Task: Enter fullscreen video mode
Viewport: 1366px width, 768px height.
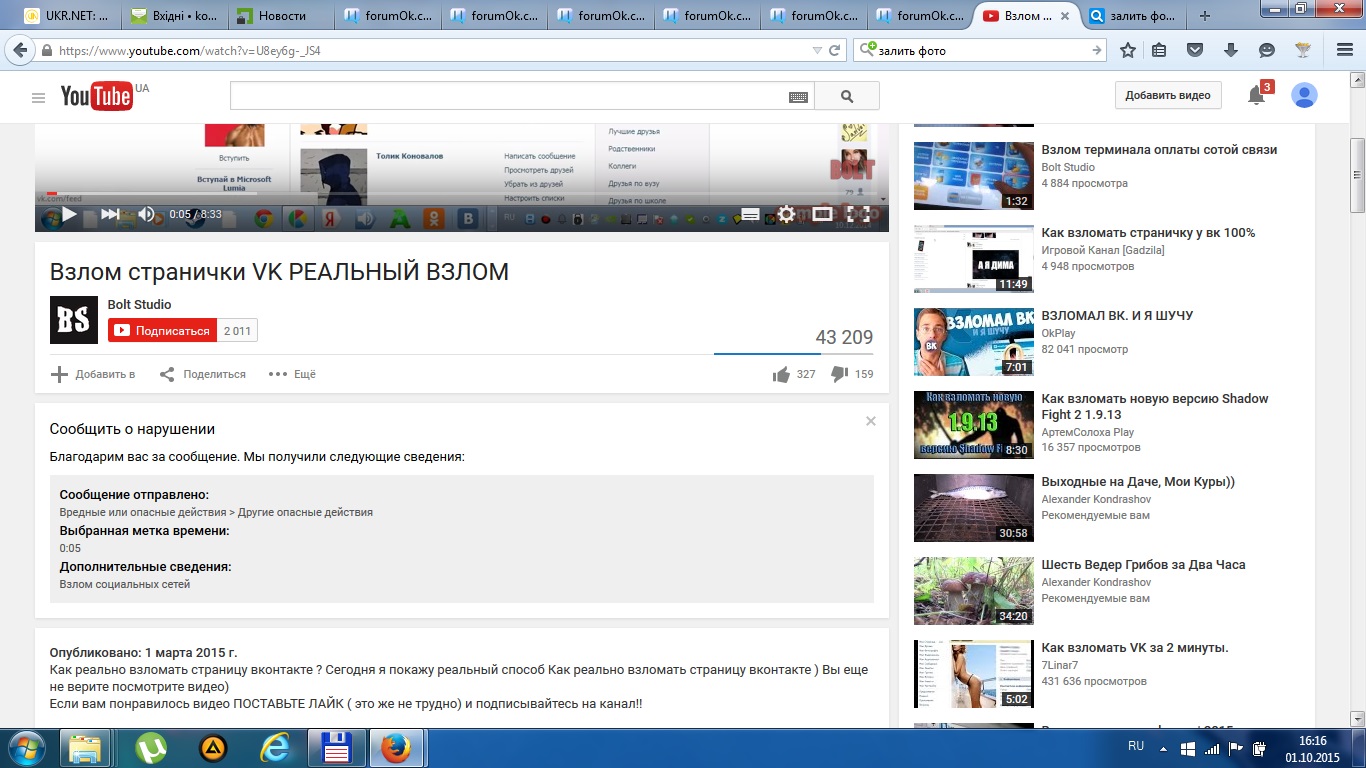Action: 857,214
